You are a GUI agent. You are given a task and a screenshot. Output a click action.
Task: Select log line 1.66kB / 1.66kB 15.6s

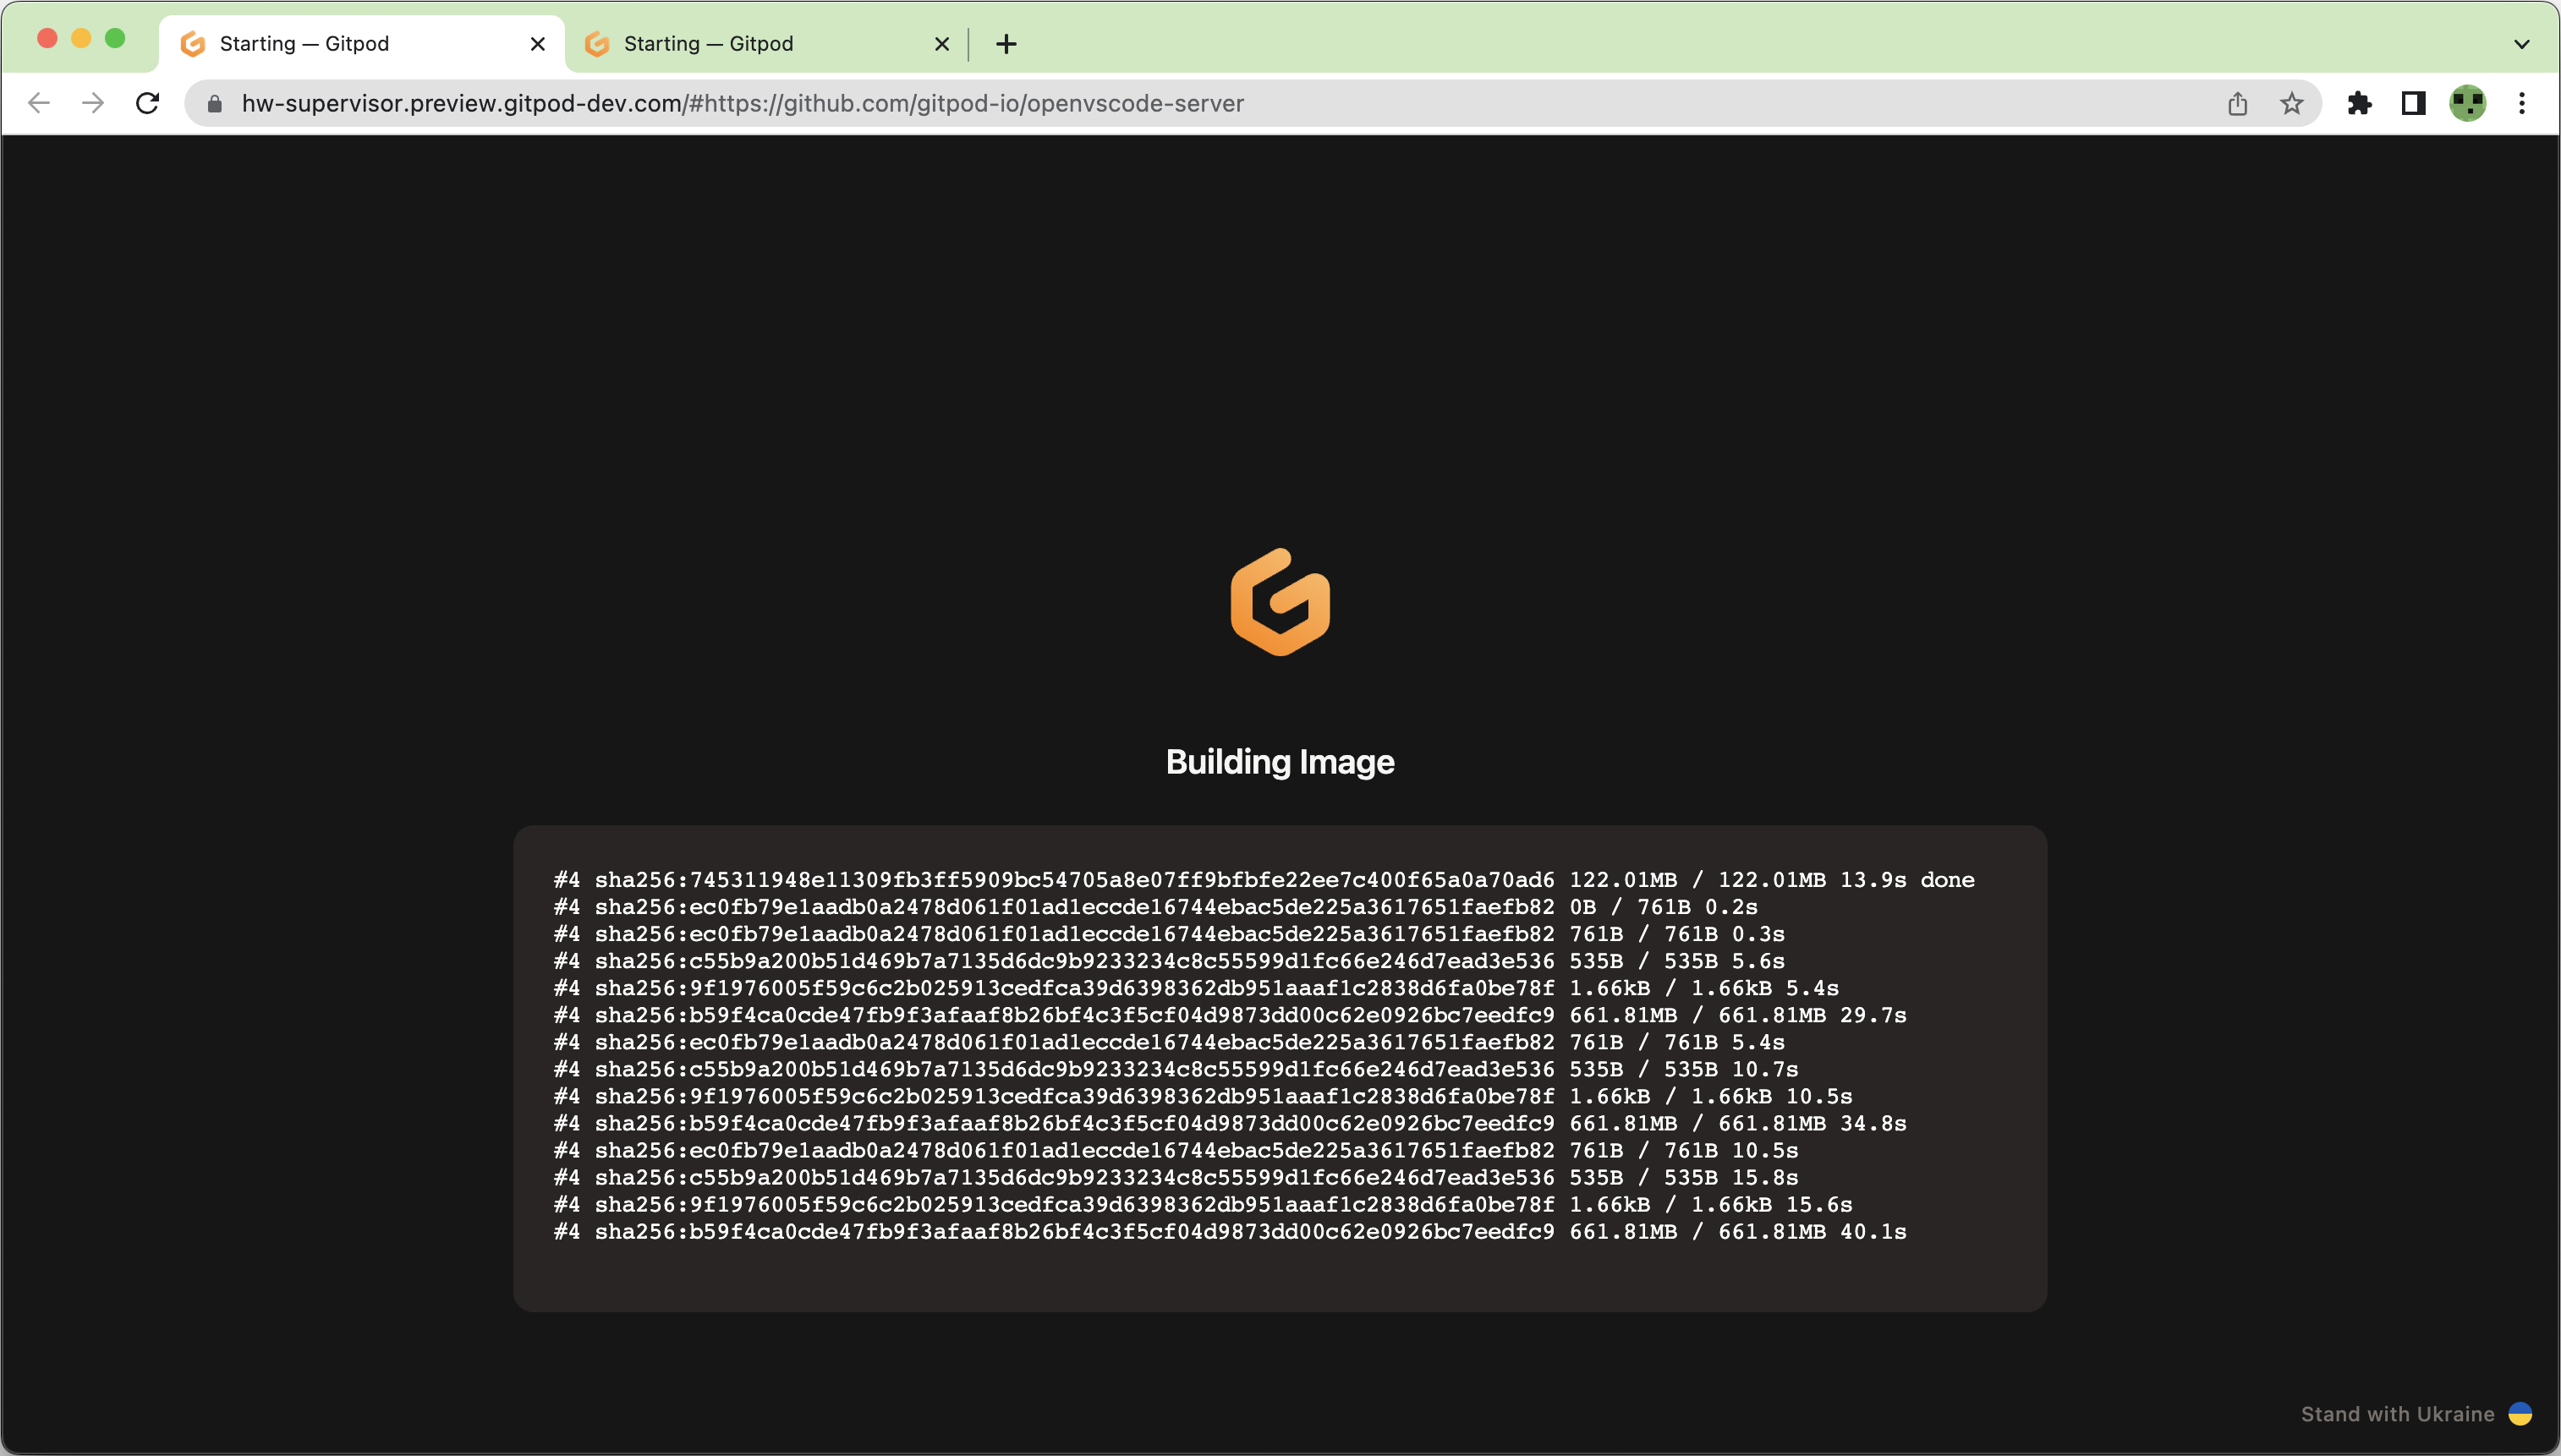point(1203,1204)
